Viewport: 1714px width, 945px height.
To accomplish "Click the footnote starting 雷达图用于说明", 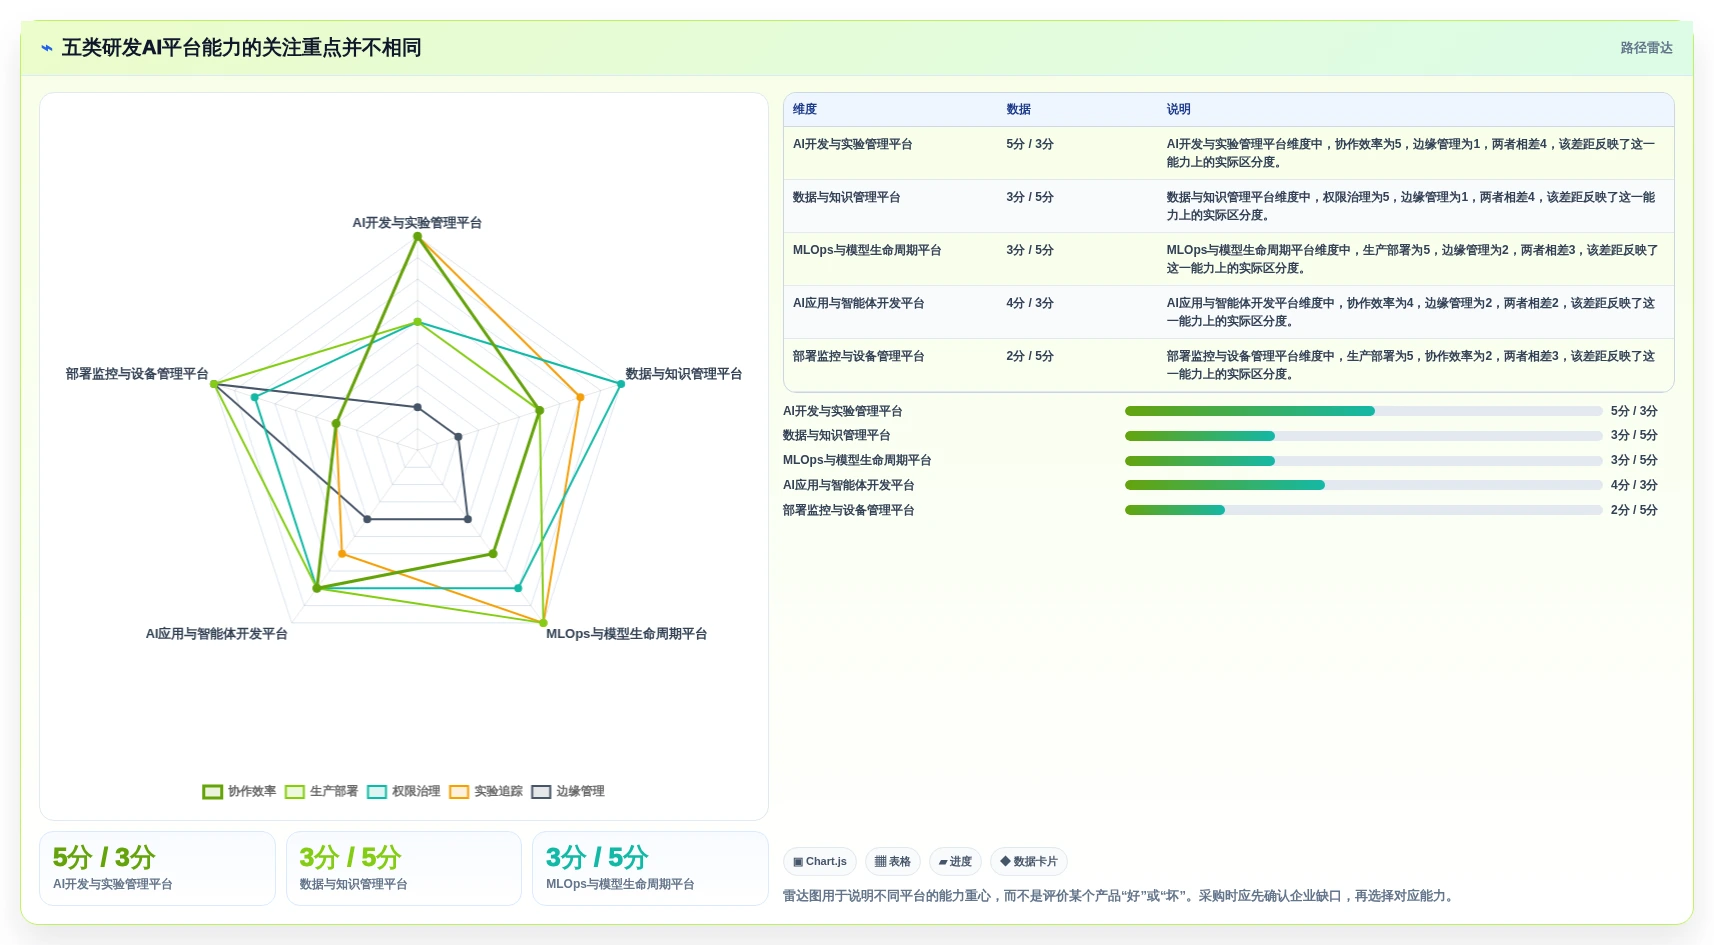I will tap(1118, 896).
